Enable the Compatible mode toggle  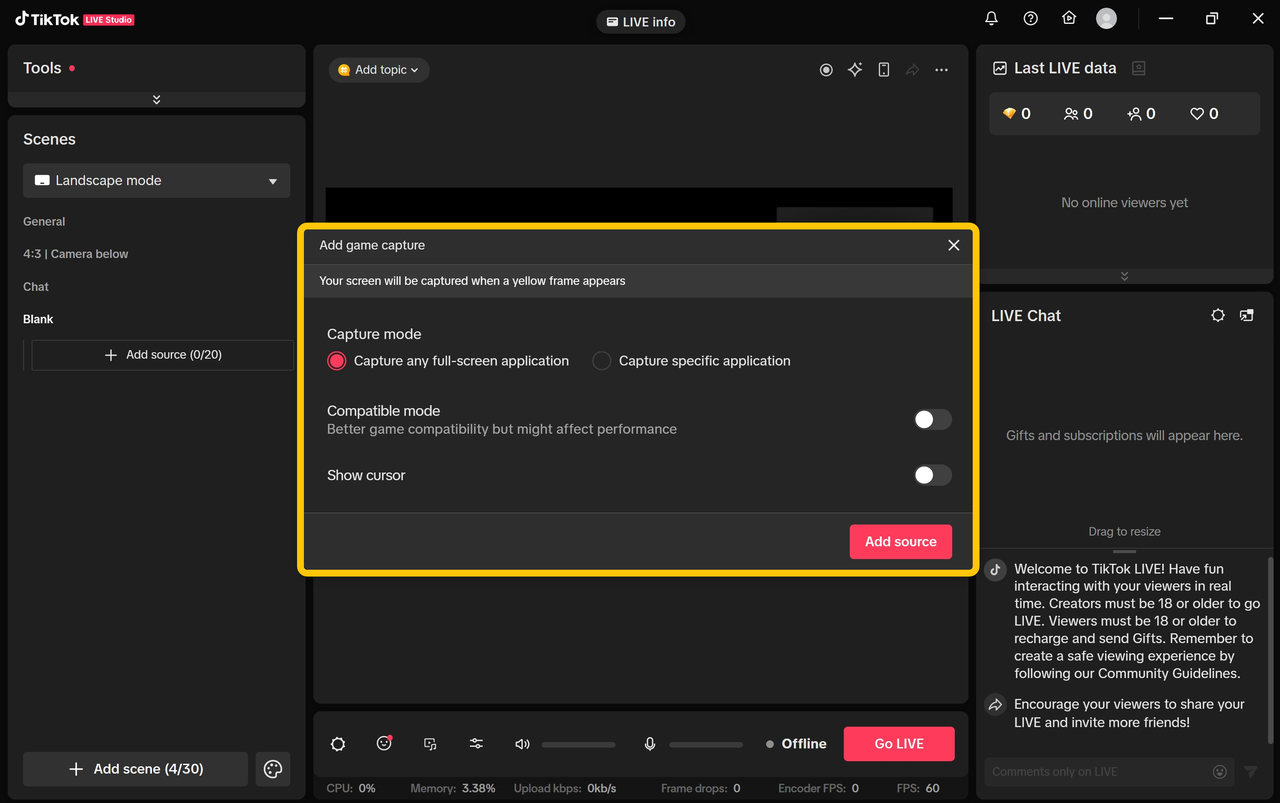tap(932, 420)
